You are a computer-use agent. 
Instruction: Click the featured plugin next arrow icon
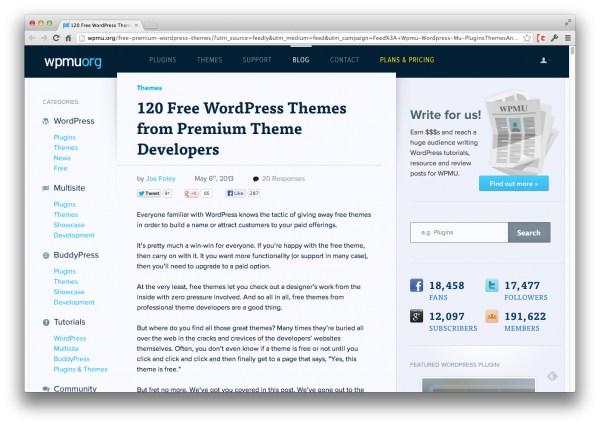point(552,376)
